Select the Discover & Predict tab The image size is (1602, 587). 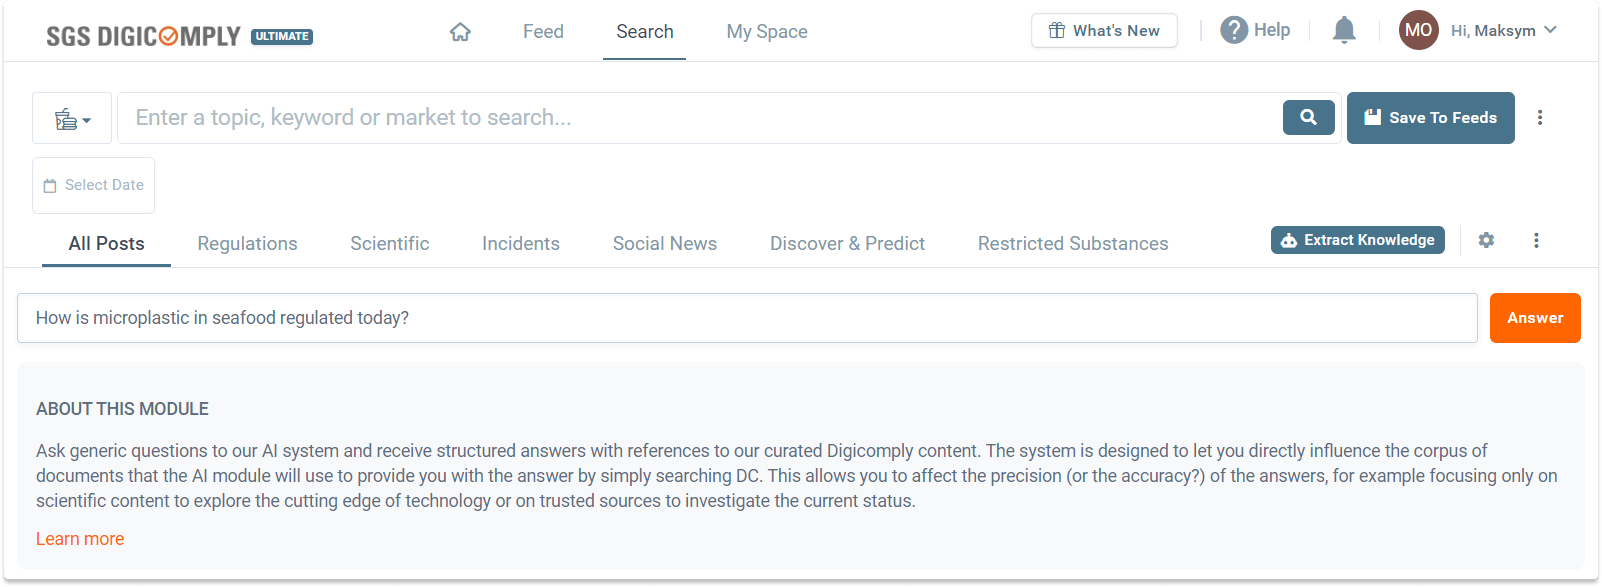click(847, 244)
